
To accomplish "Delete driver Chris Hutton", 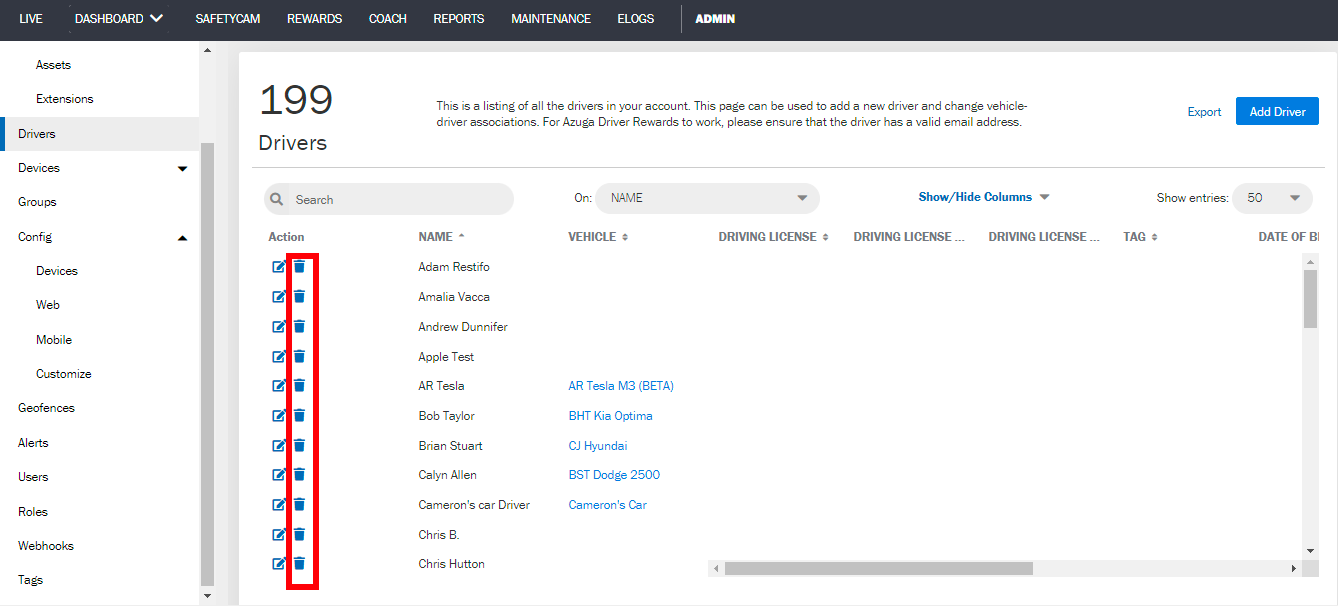I will coord(299,564).
